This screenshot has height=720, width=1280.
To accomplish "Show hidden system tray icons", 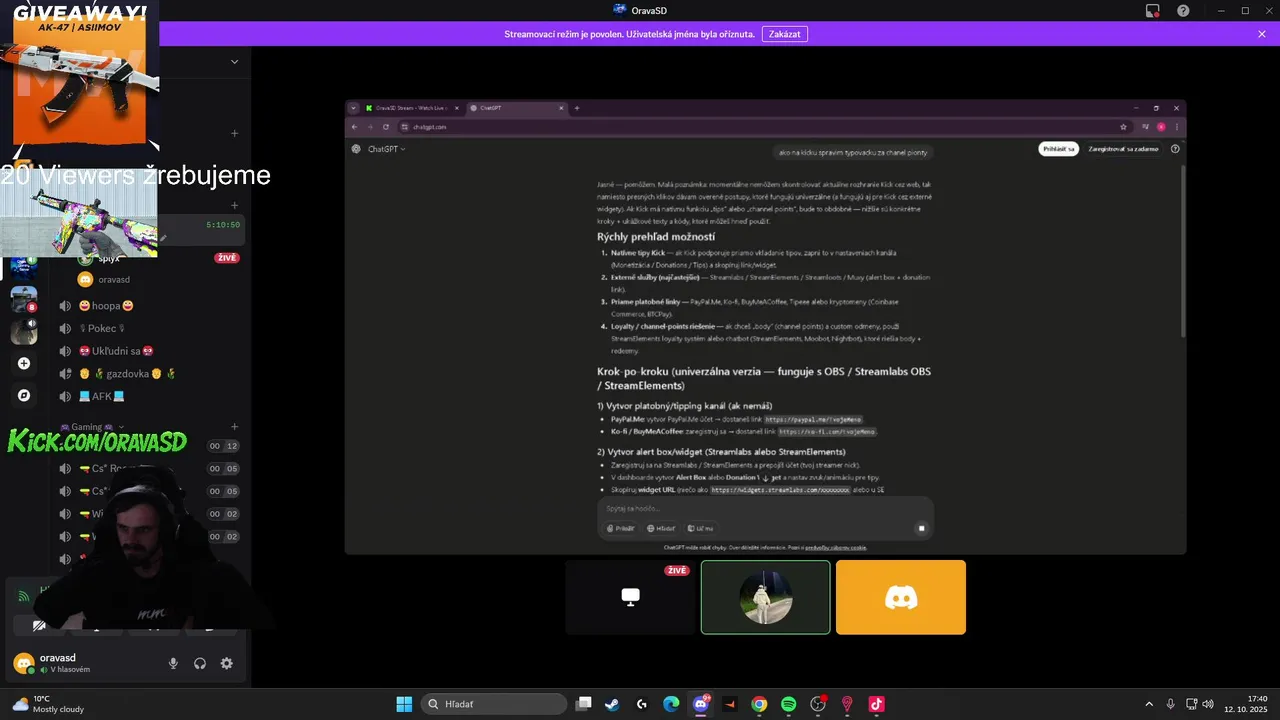I will click(x=1149, y=704).
